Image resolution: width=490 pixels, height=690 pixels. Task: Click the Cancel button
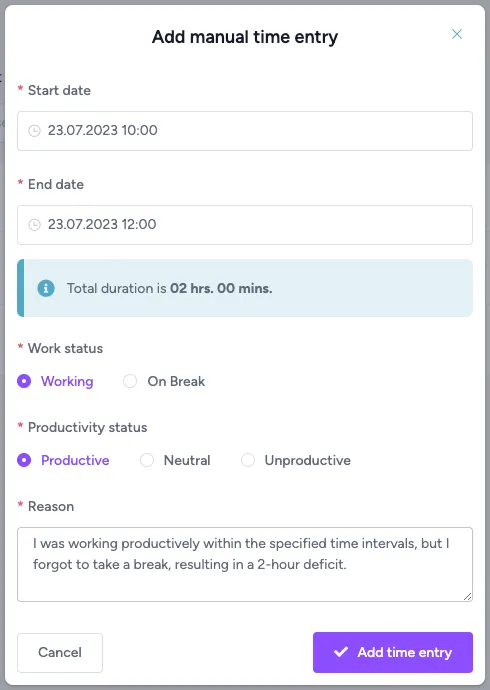click(x=60, y=653)
